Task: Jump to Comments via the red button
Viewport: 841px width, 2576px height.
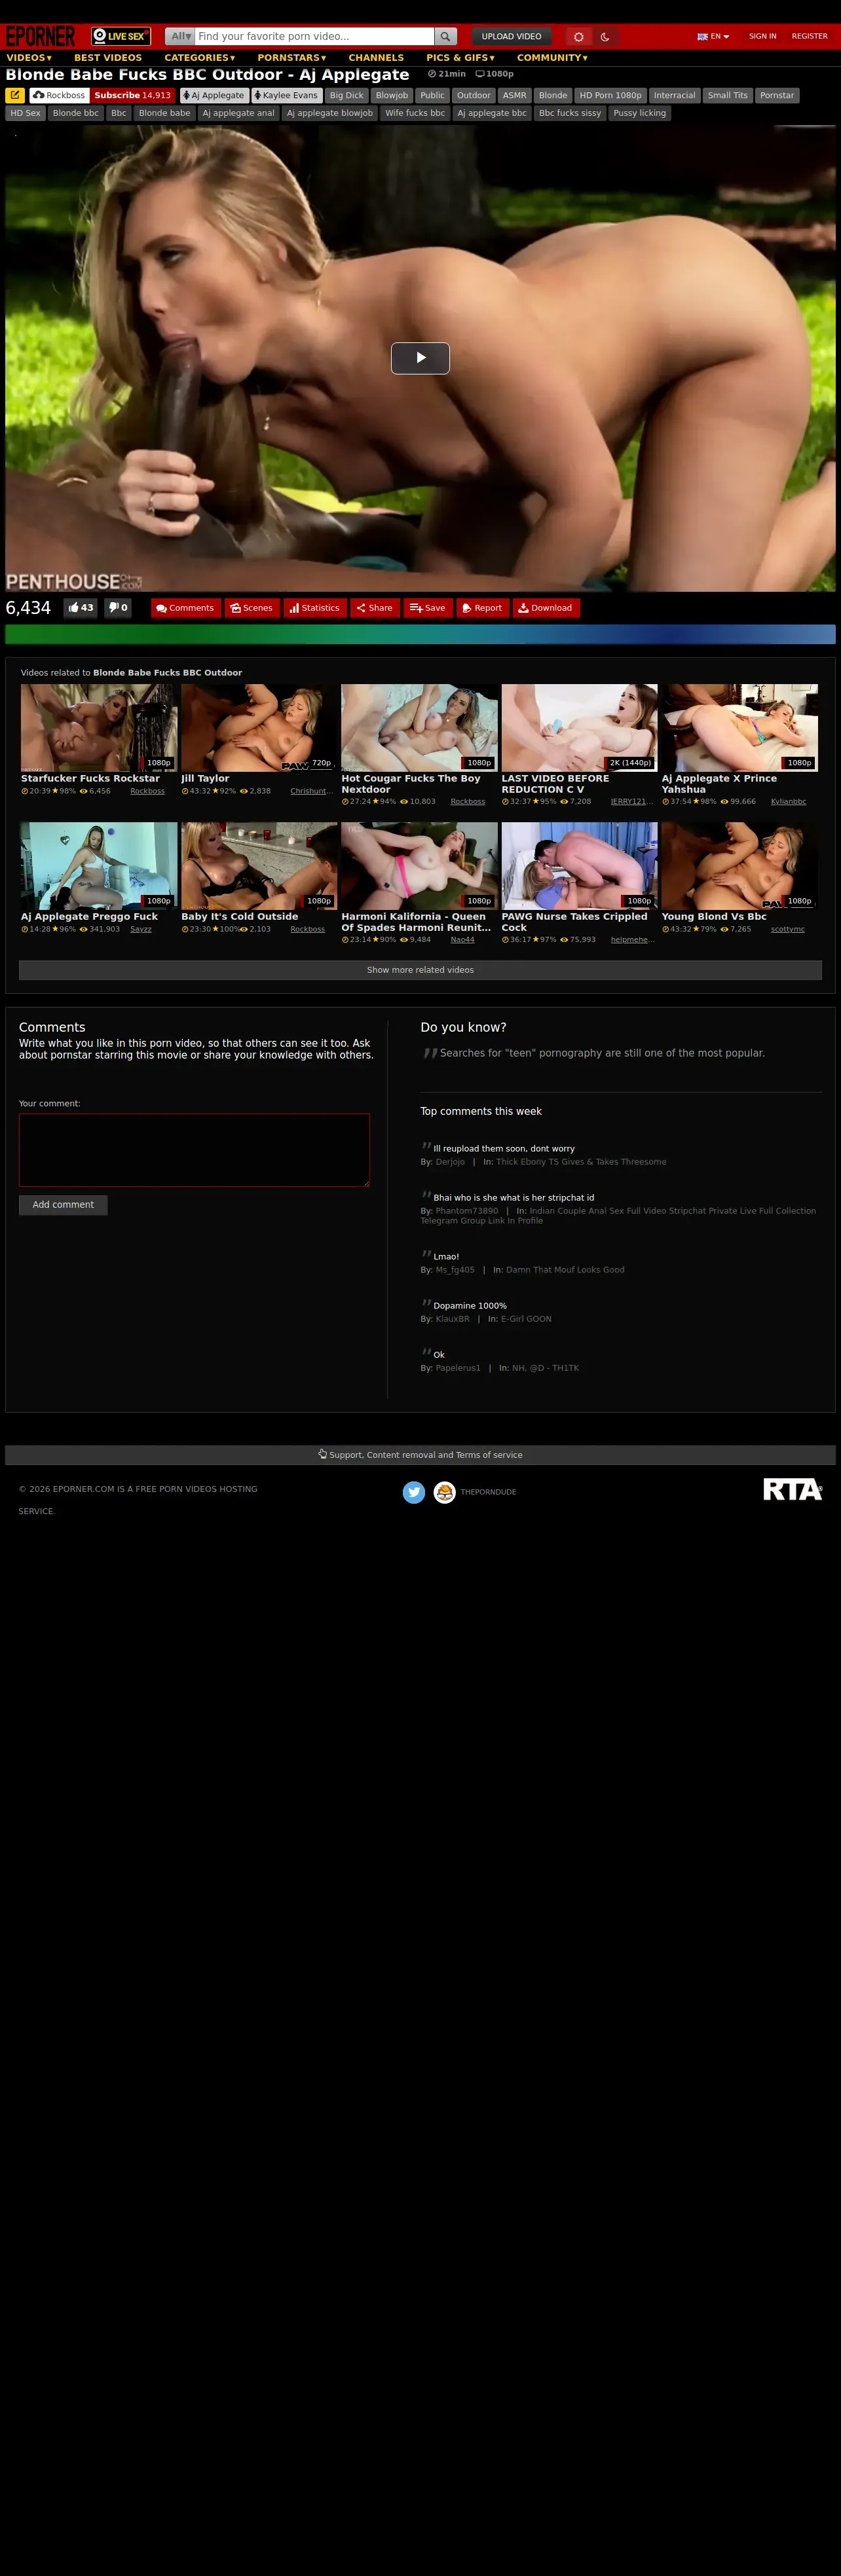Action: point(186,608)
